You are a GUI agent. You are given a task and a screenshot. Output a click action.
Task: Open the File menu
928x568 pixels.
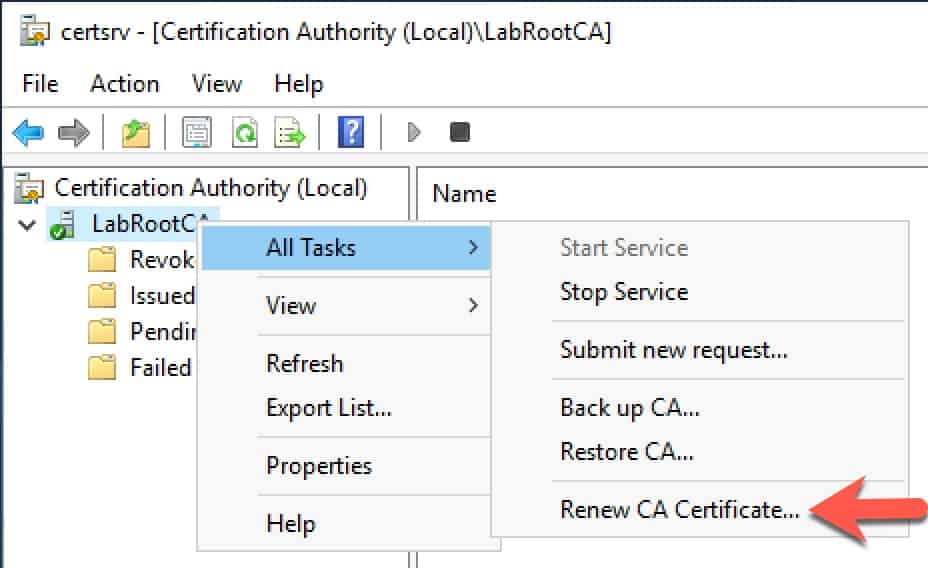click(x=40, y=83)
